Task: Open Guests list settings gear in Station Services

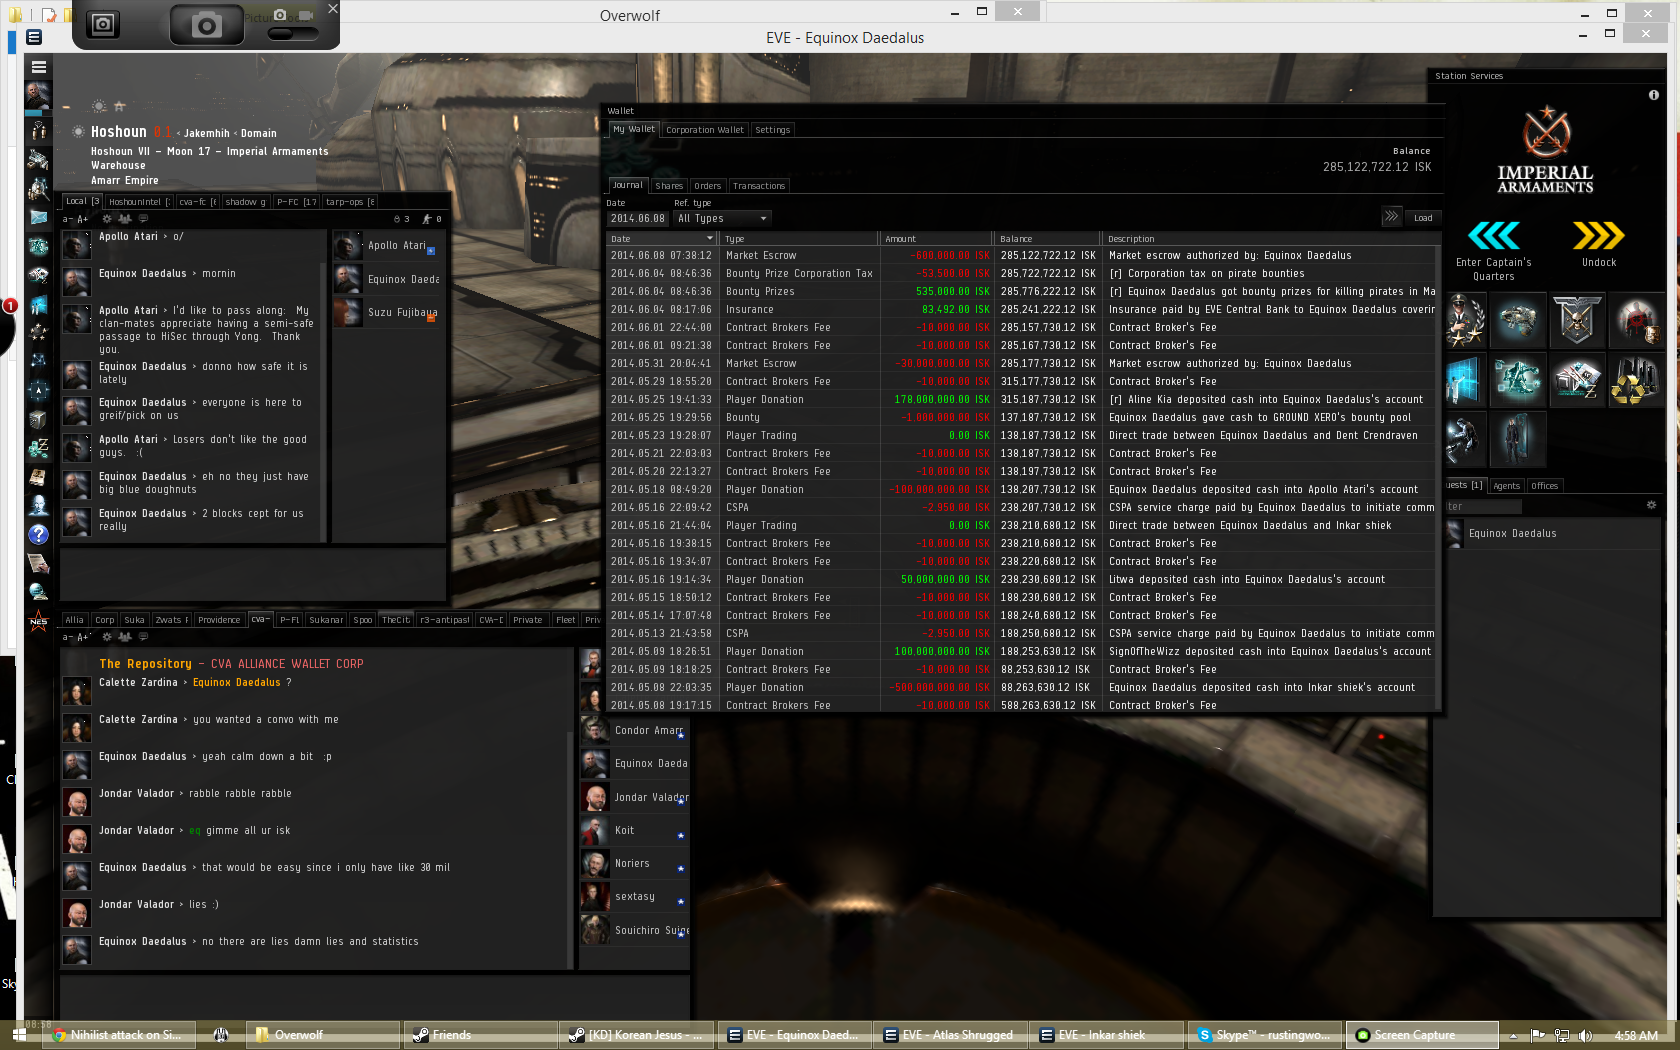Action: click(1651, 505)
